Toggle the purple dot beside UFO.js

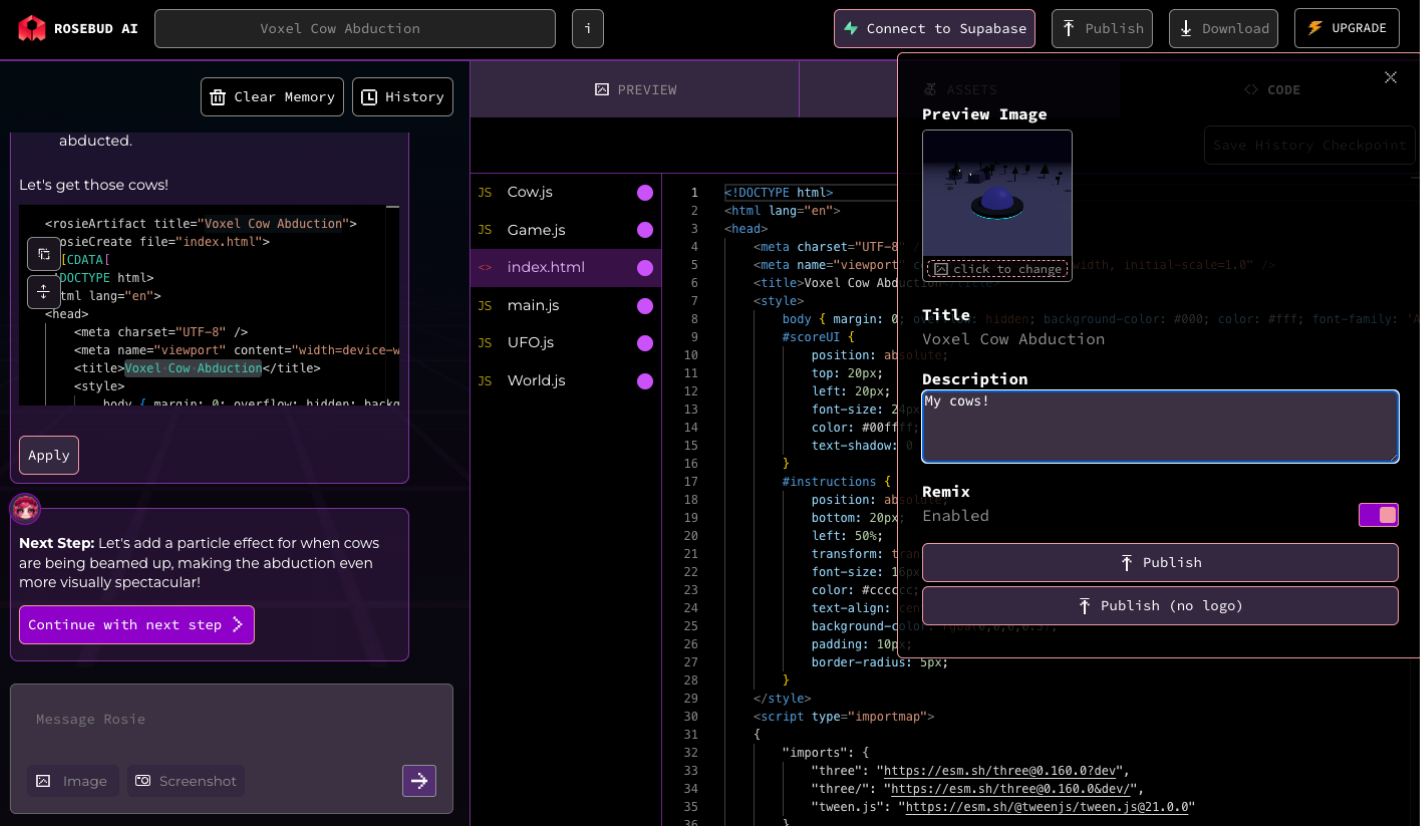pos(645,343)
